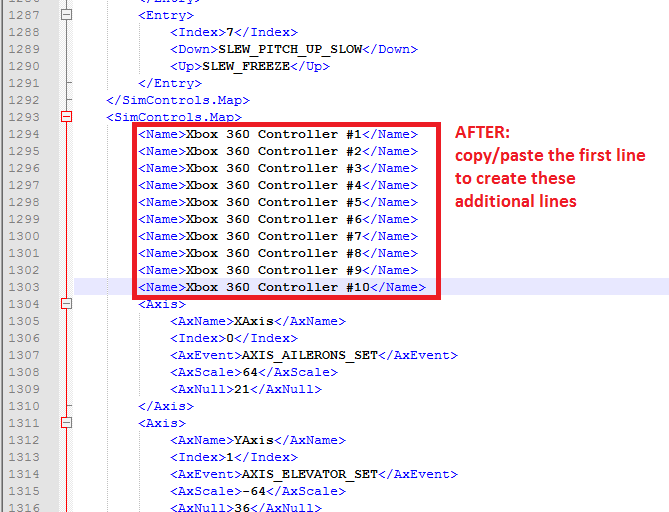Click the closing </Axis> tag on line 1310
The width and height of the screenshot is (669, 512).
[166, 406]
